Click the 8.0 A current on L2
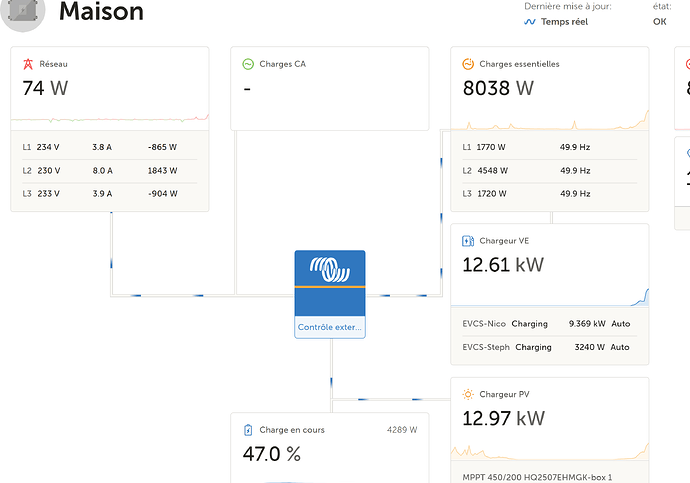This screenshot has width=690, height=483. [x=103, y=170]
